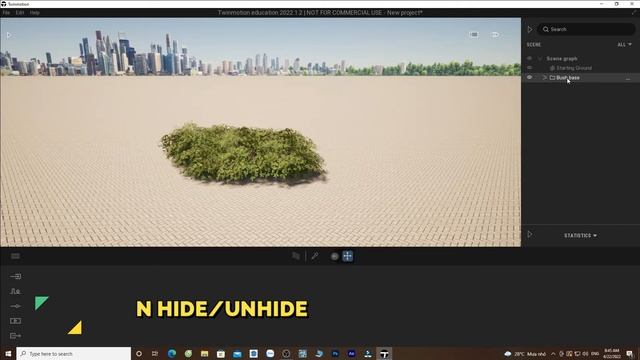Screen dimensions: 640x360
Task: Select the material picker eyedropper tool
Action: pyautogui.click(x=315, y=256)
